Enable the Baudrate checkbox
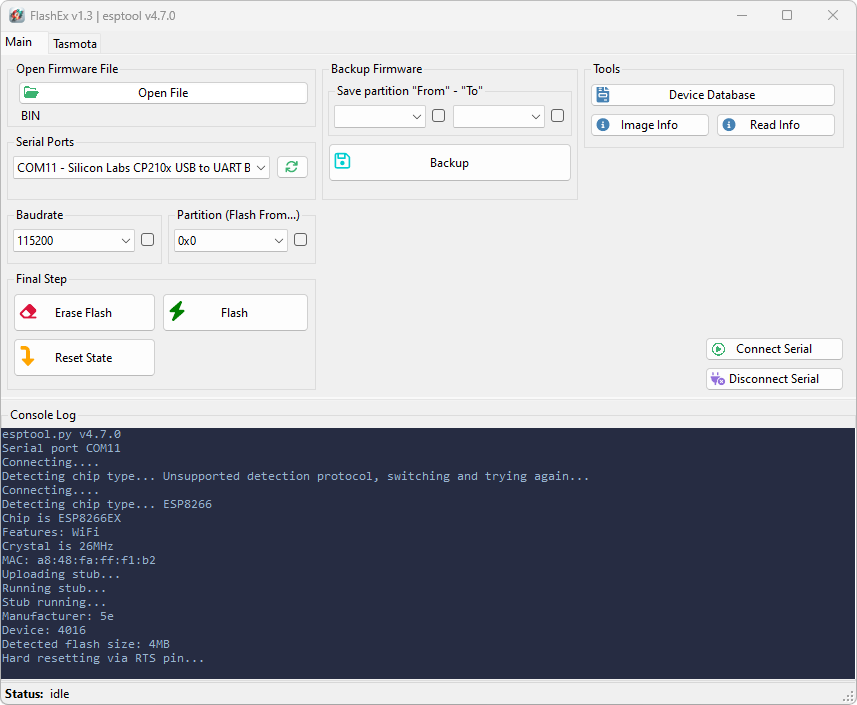857x705 pixels. click(x=148, y=240)
